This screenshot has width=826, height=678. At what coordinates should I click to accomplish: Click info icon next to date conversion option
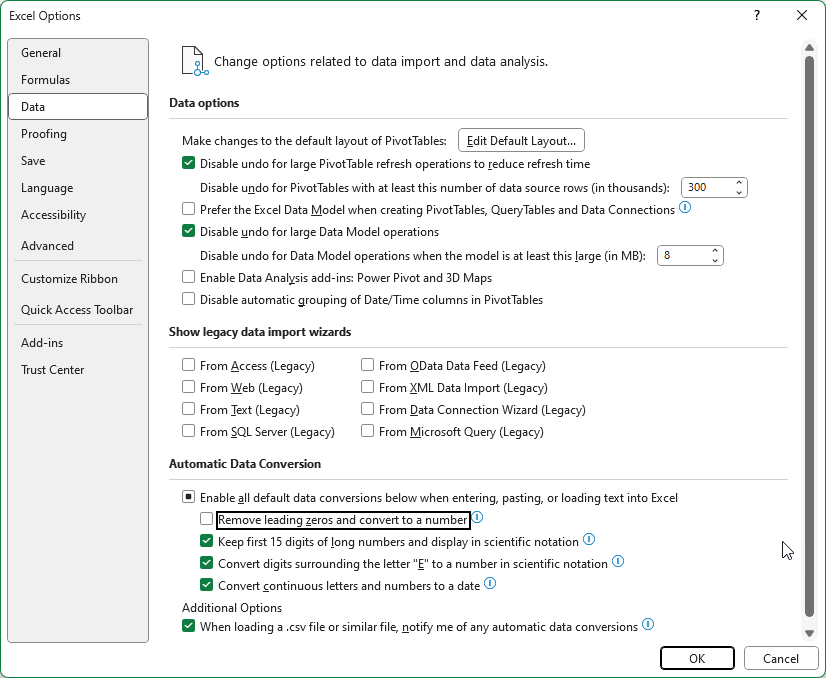490,584
